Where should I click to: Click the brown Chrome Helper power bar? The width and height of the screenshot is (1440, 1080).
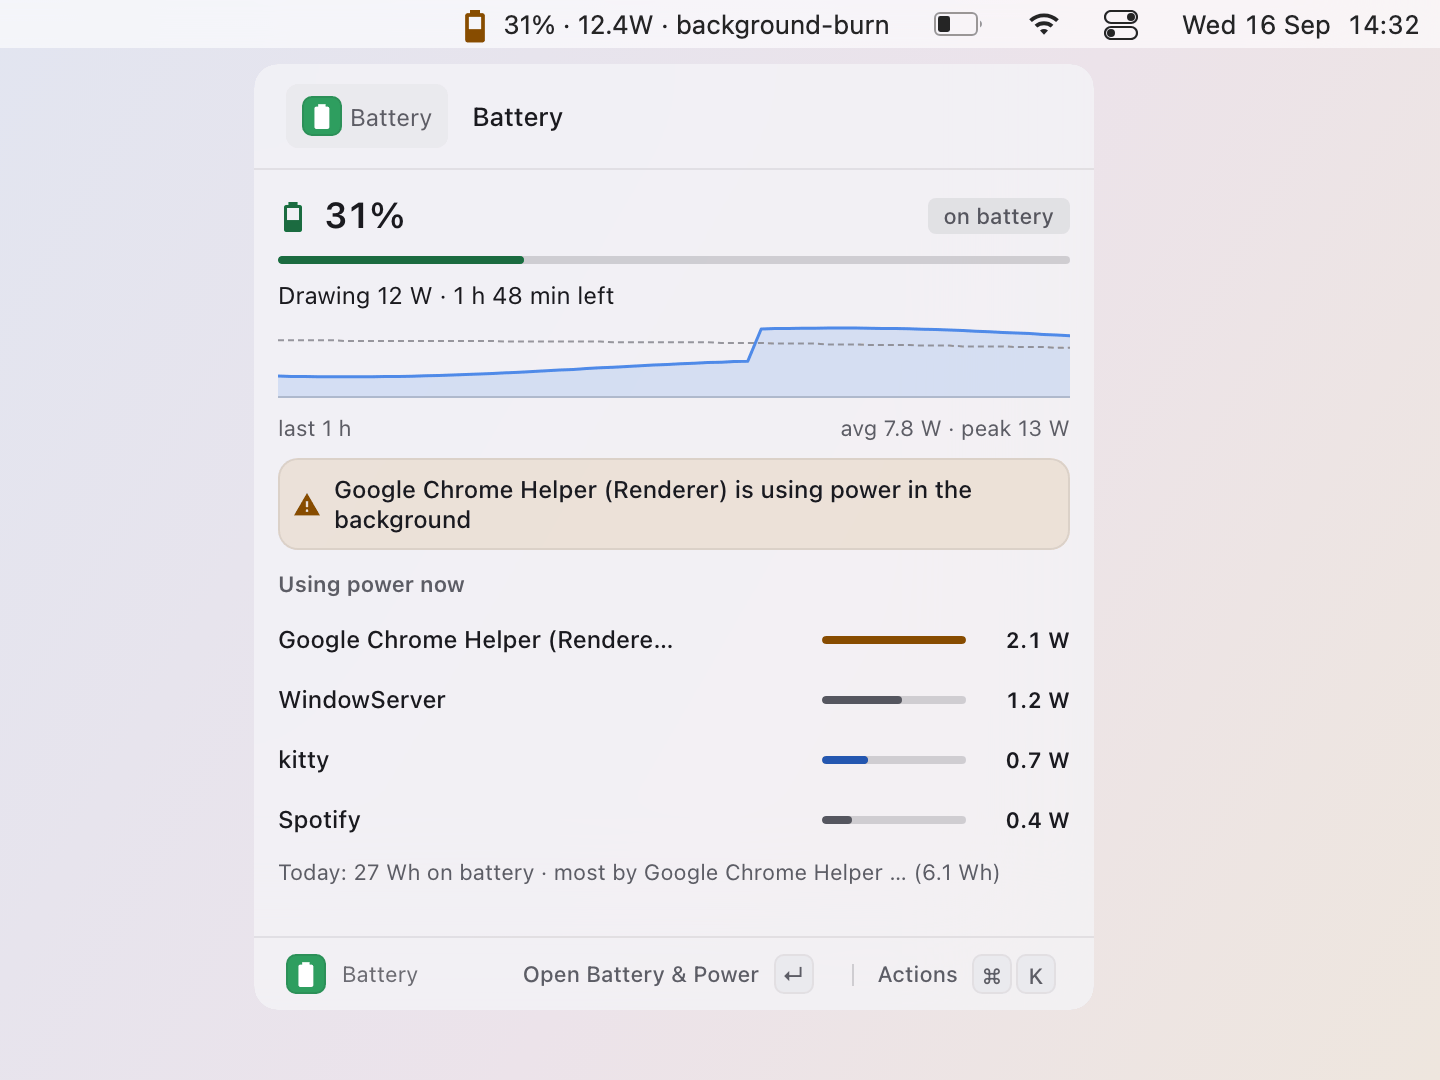pos(894,640)
